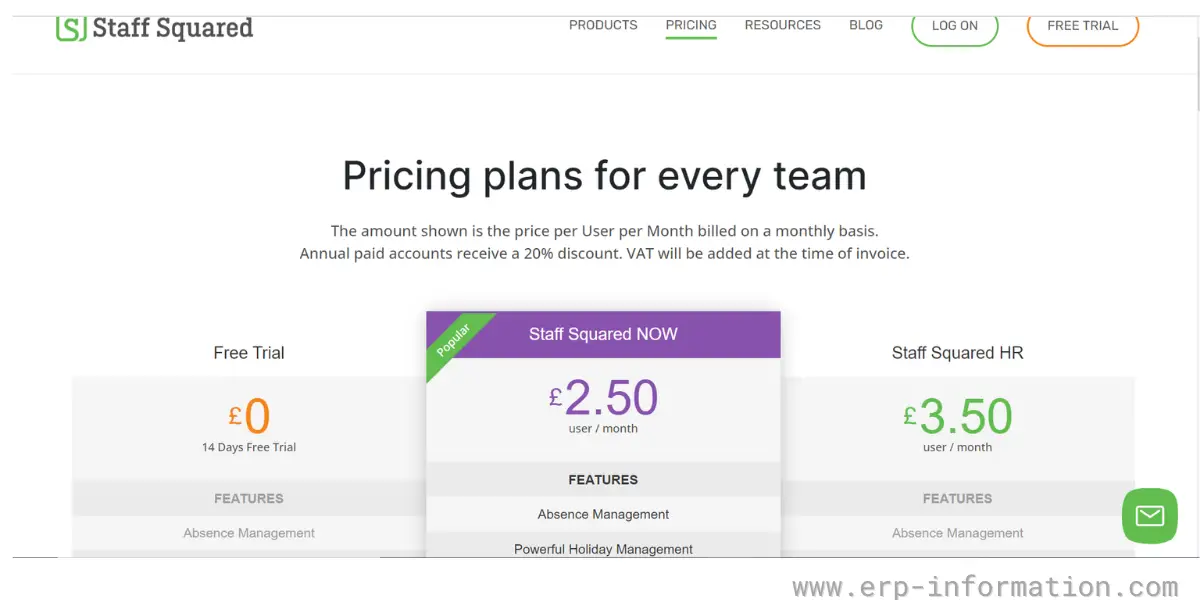Click 'Absence Management' in Staff Squared NOW
Screen dimensions: 1200x600
tap(603, 514)
